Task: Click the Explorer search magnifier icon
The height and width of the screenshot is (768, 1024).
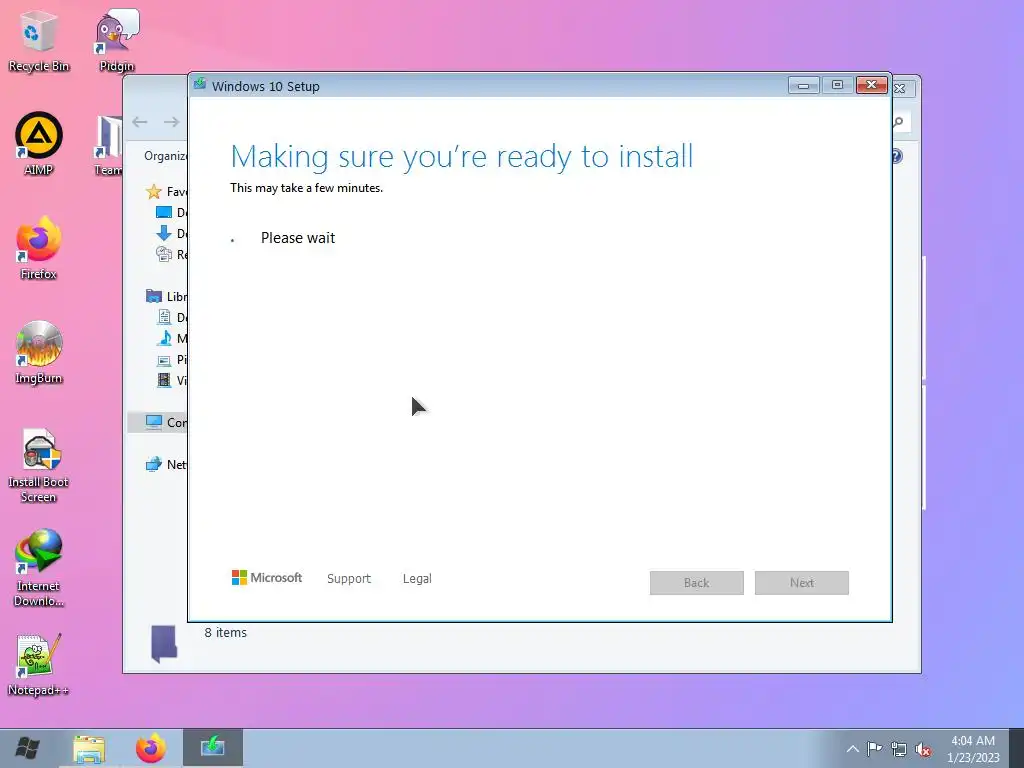Action: 899,122
